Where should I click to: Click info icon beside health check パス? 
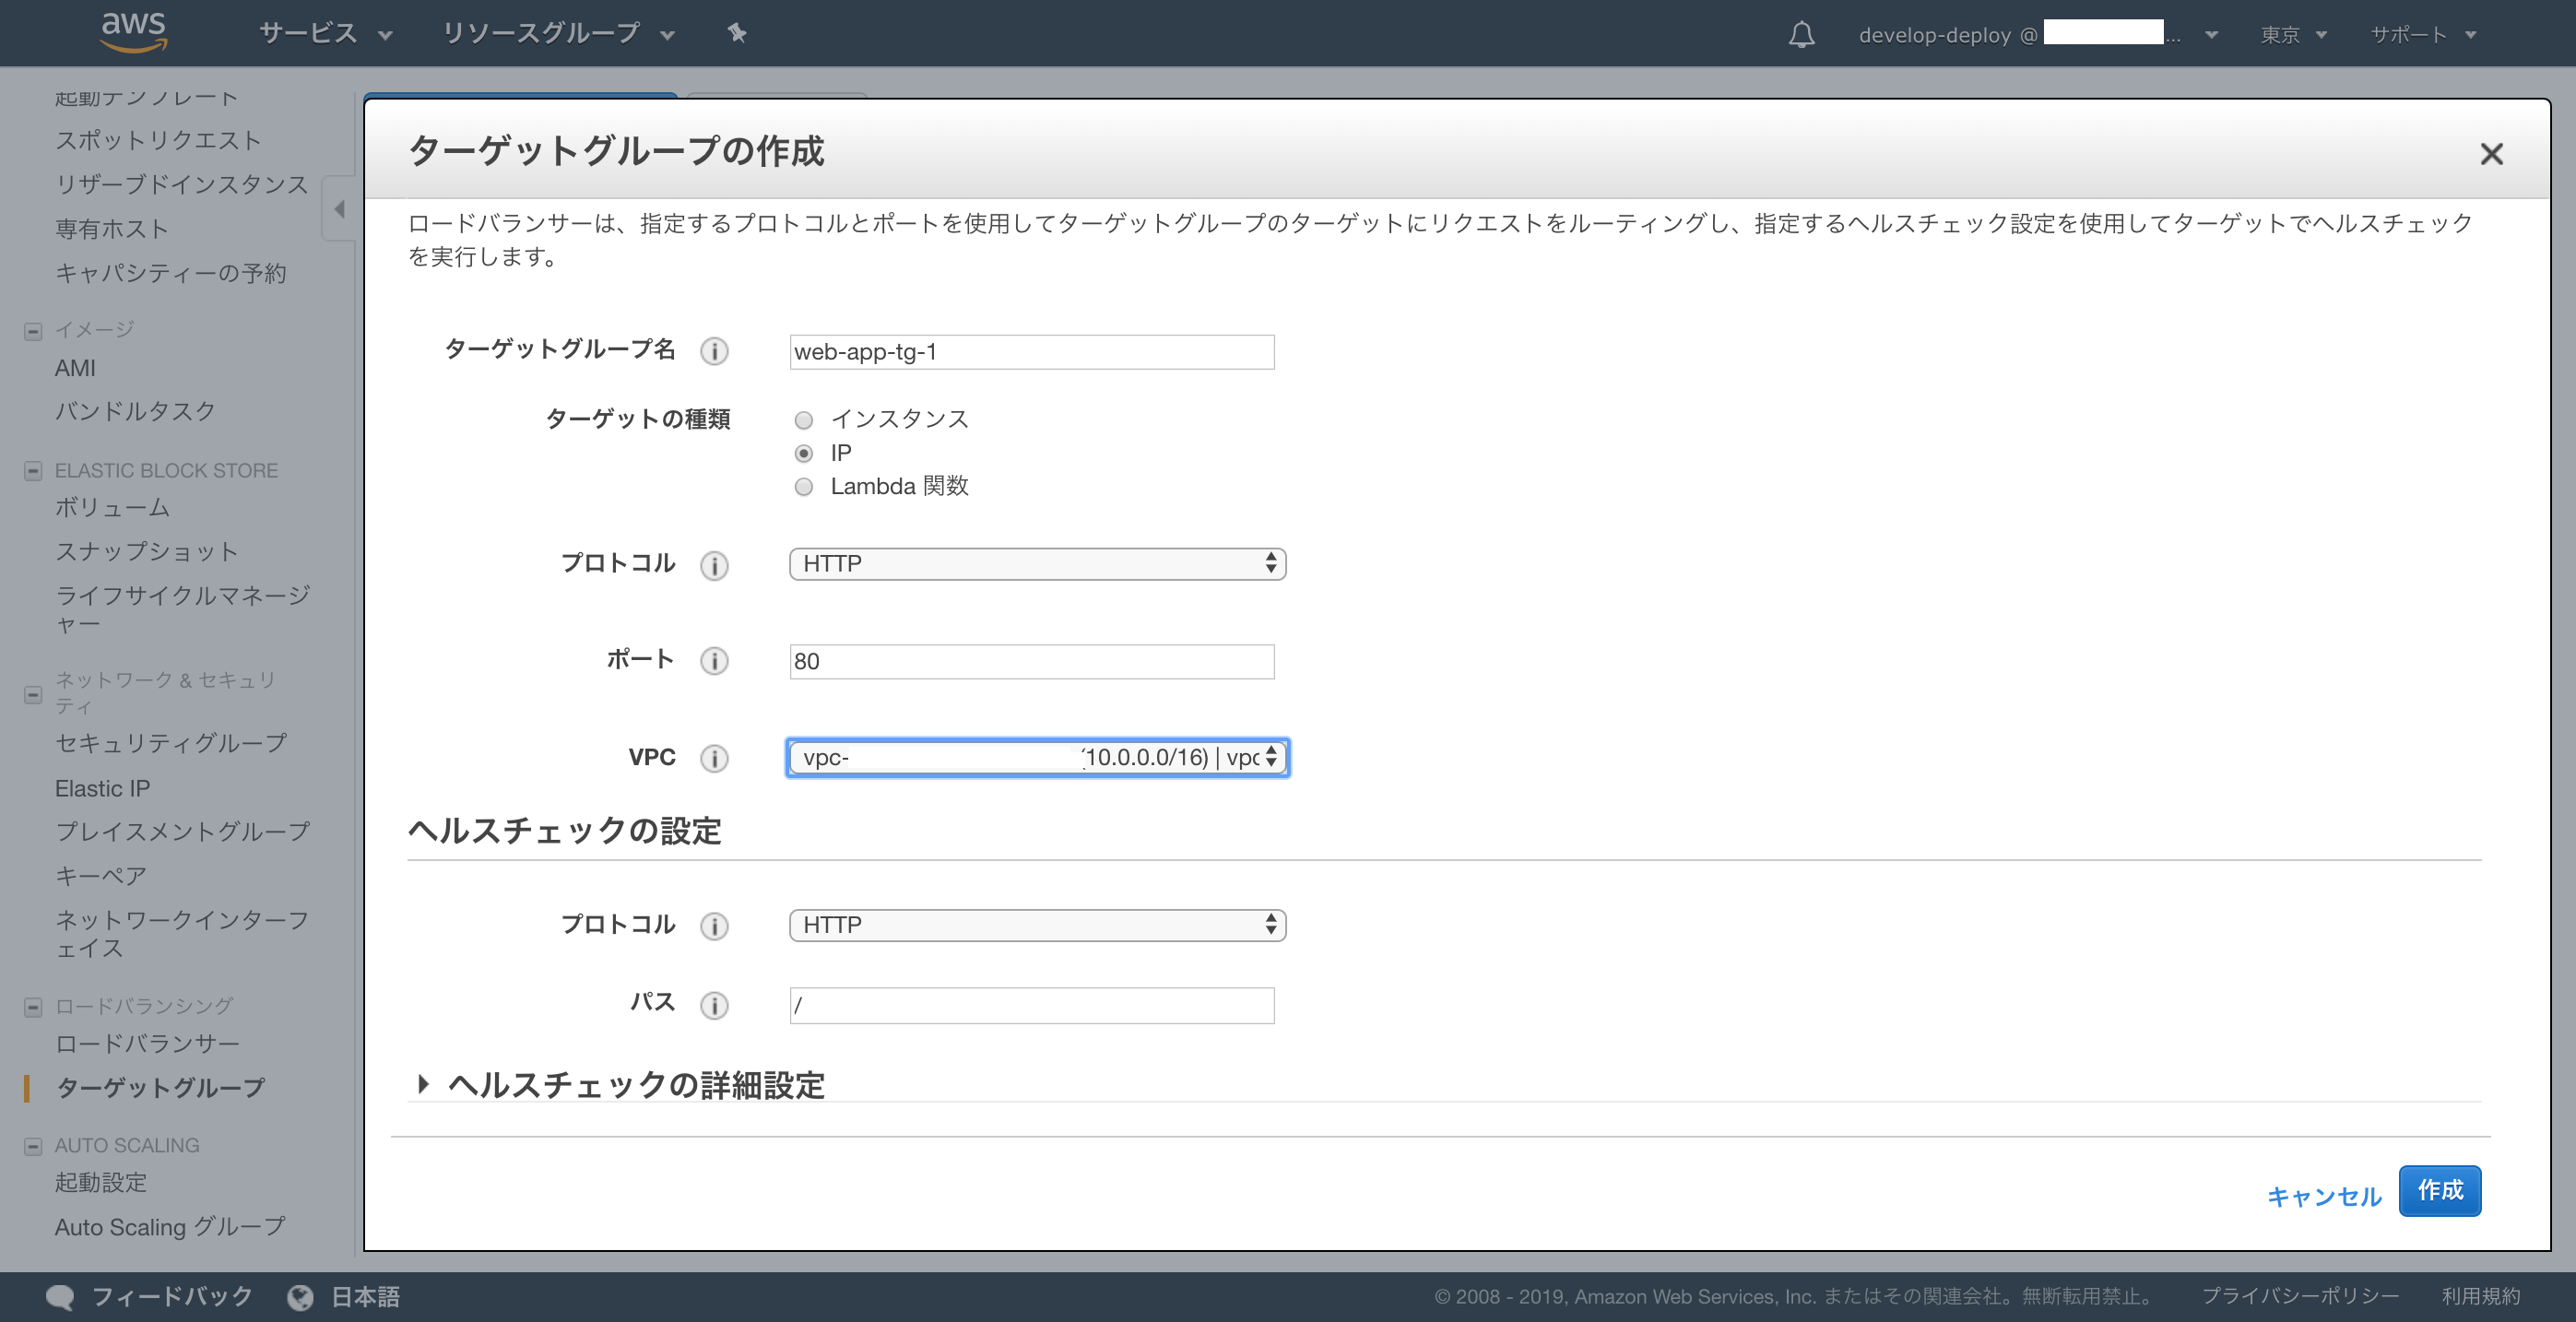pyautogui.click(x=714, y=1005)
